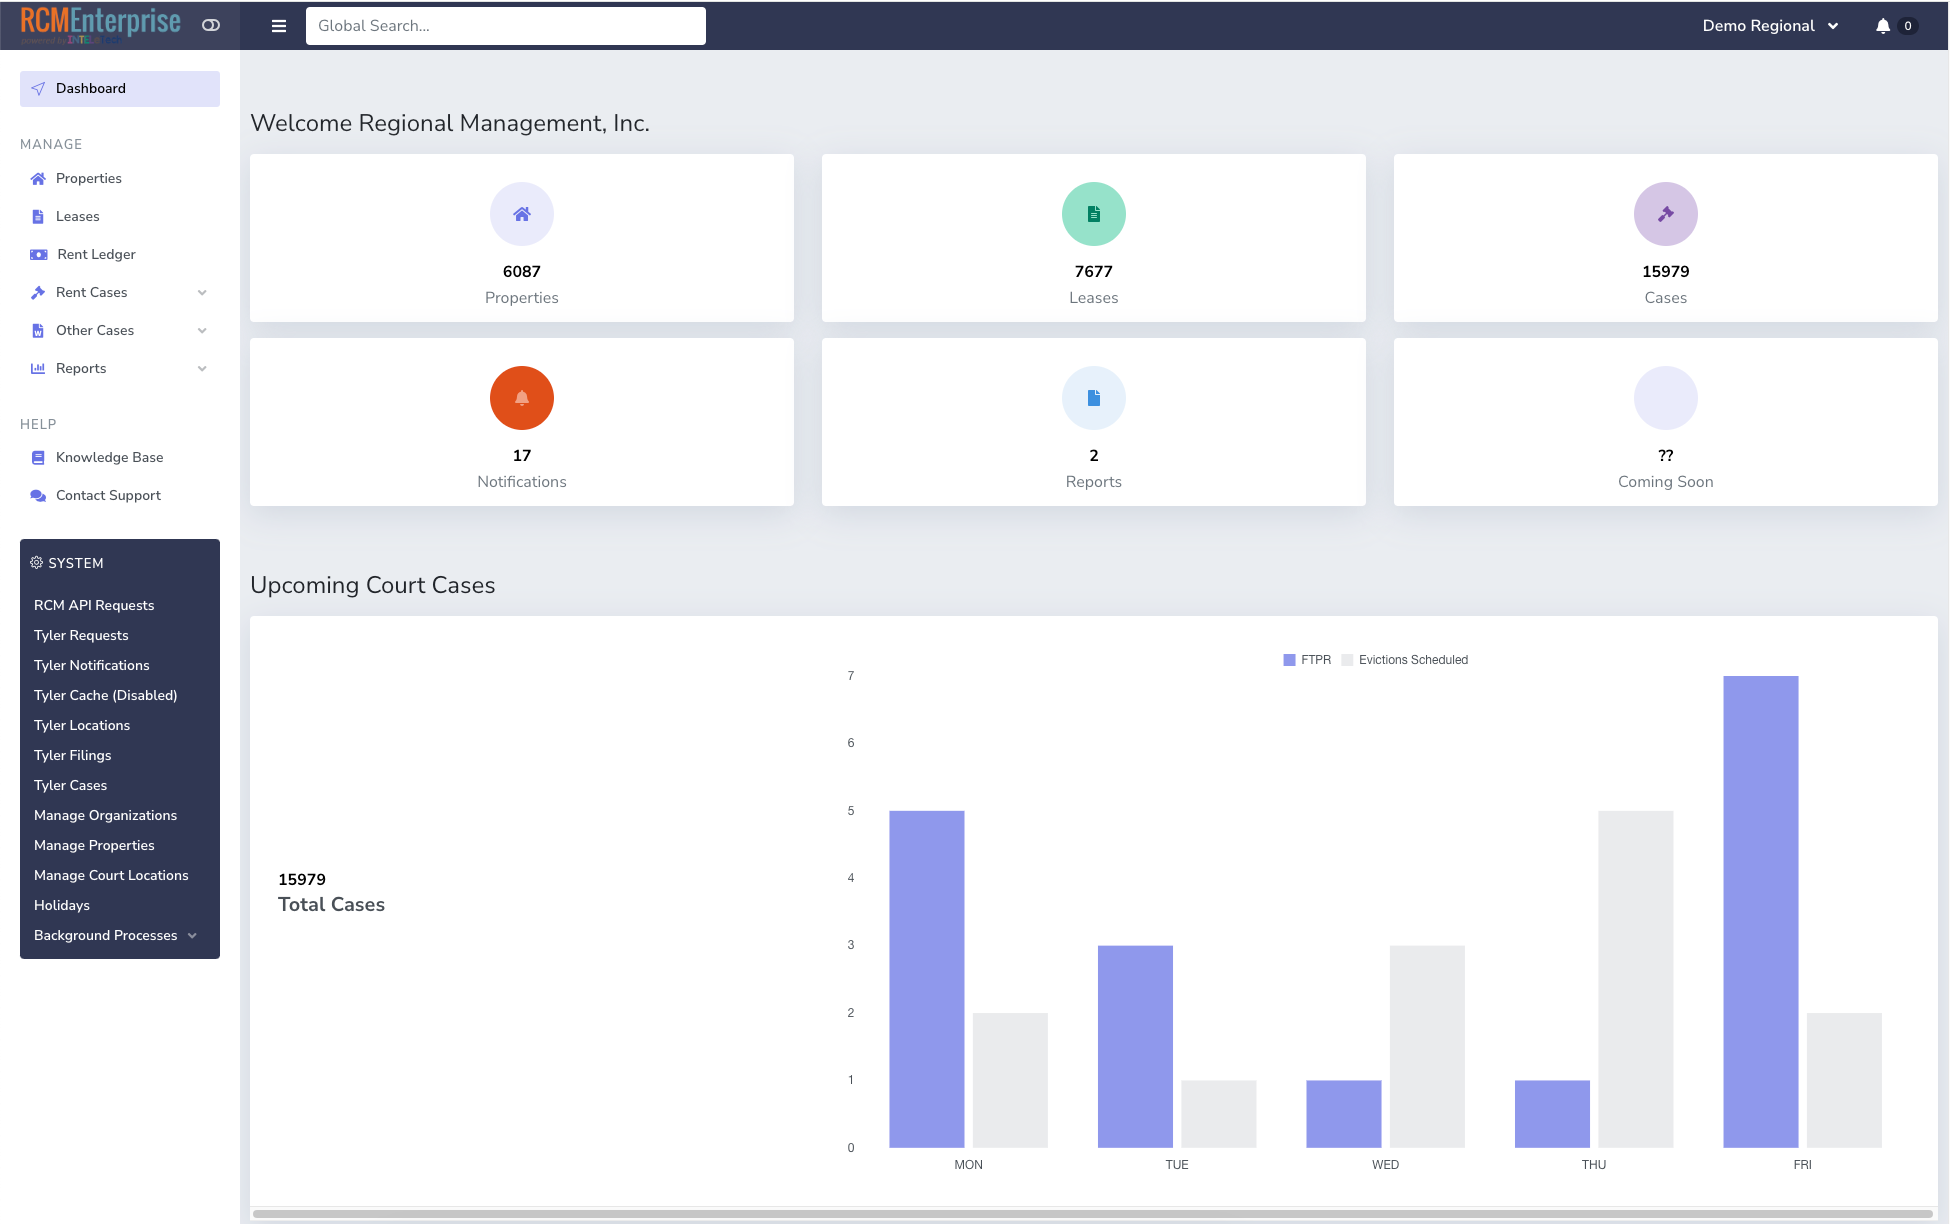Open the Demo Regional account dropdown
This screenshot has width=1950, height=1224.
pyautogui.click(x=1770, y=25)
